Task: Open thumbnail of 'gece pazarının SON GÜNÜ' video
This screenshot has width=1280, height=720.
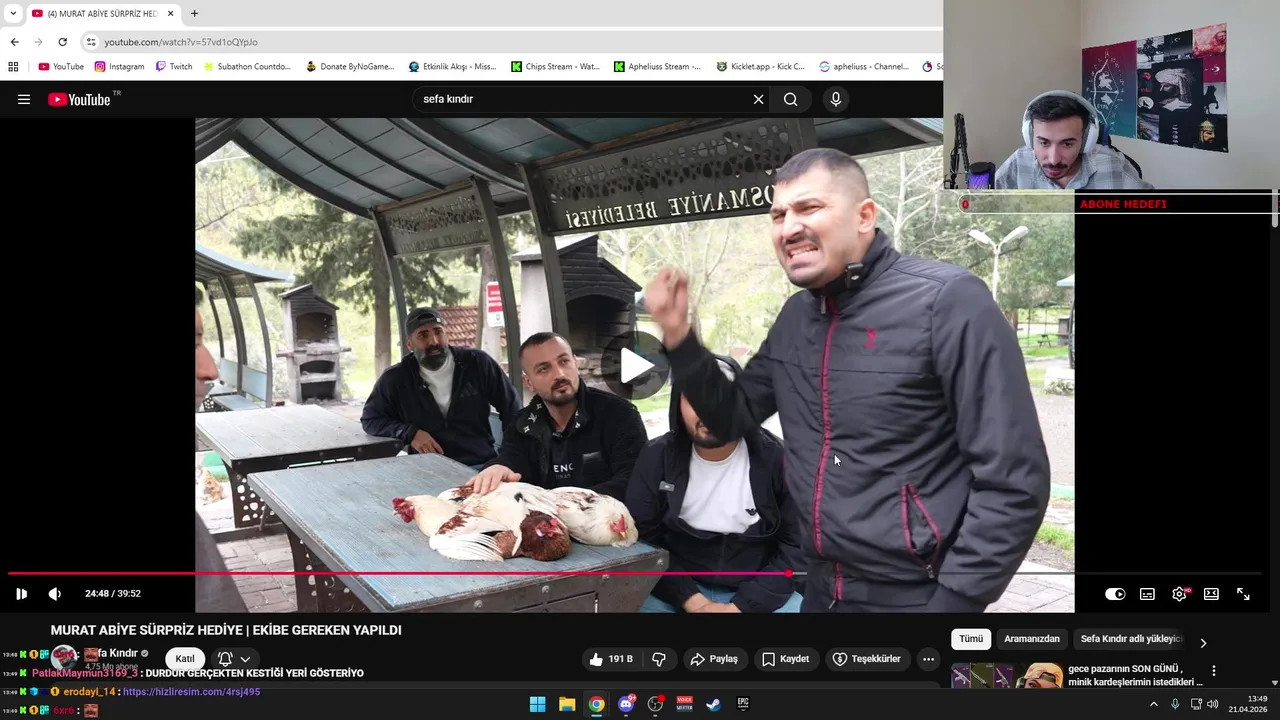Action: pos(1006,676)
